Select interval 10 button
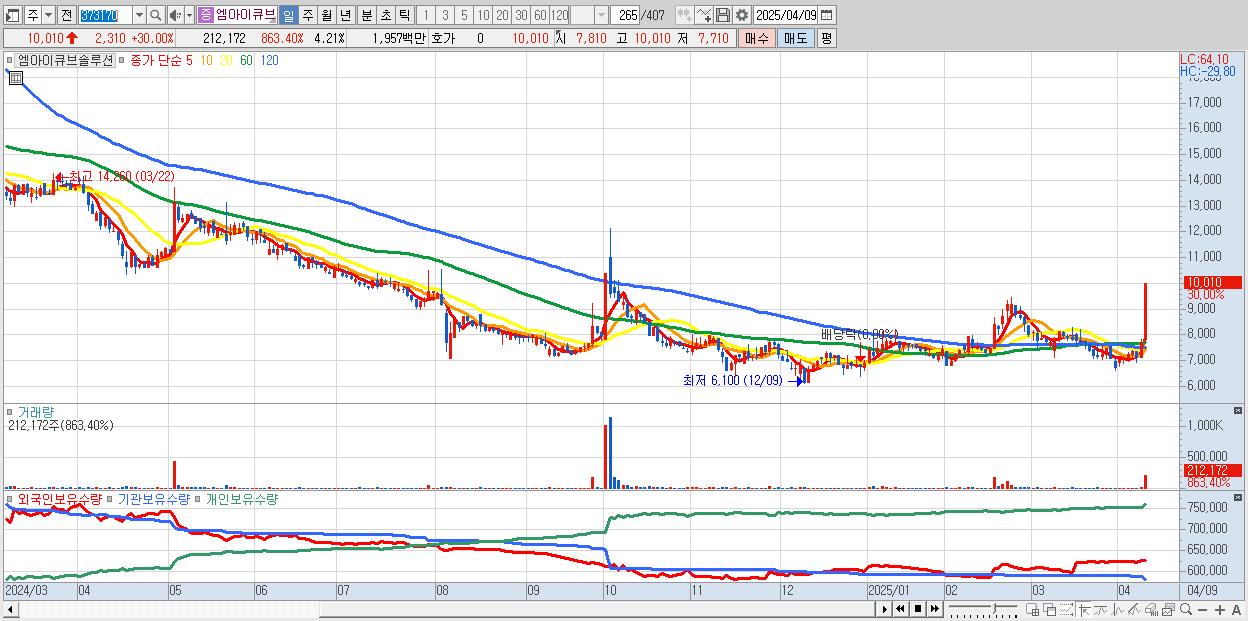Image resolution: width=1248 pixels, height=621 pixels. coord(482,15)
